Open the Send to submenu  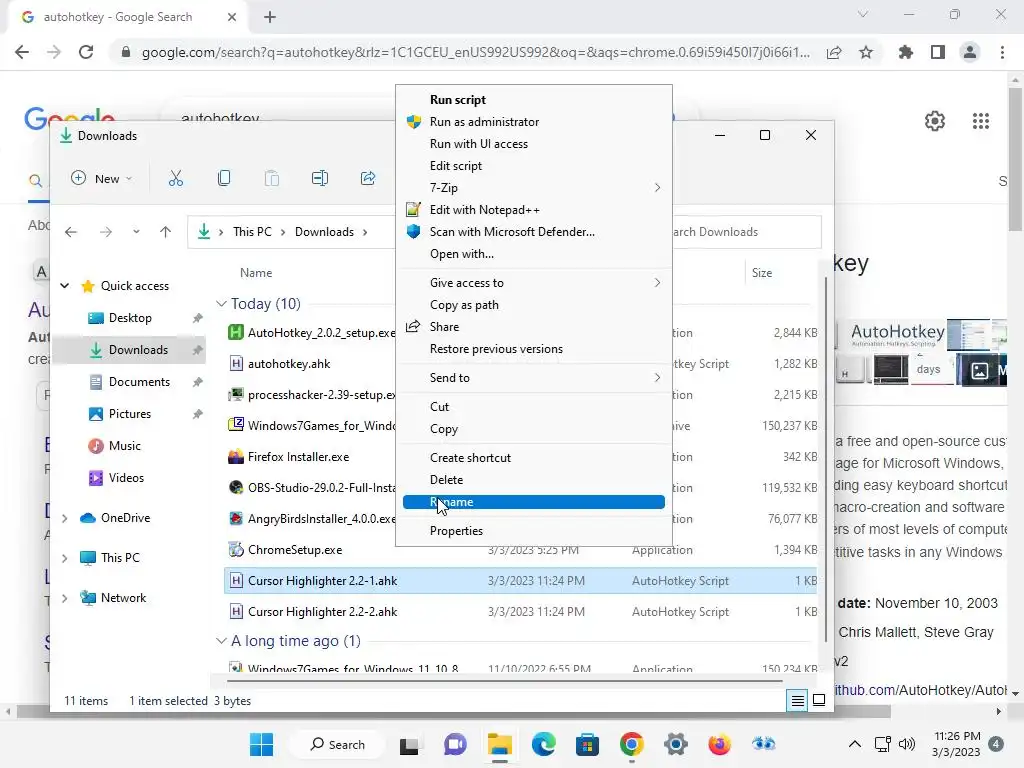point(534,378)
